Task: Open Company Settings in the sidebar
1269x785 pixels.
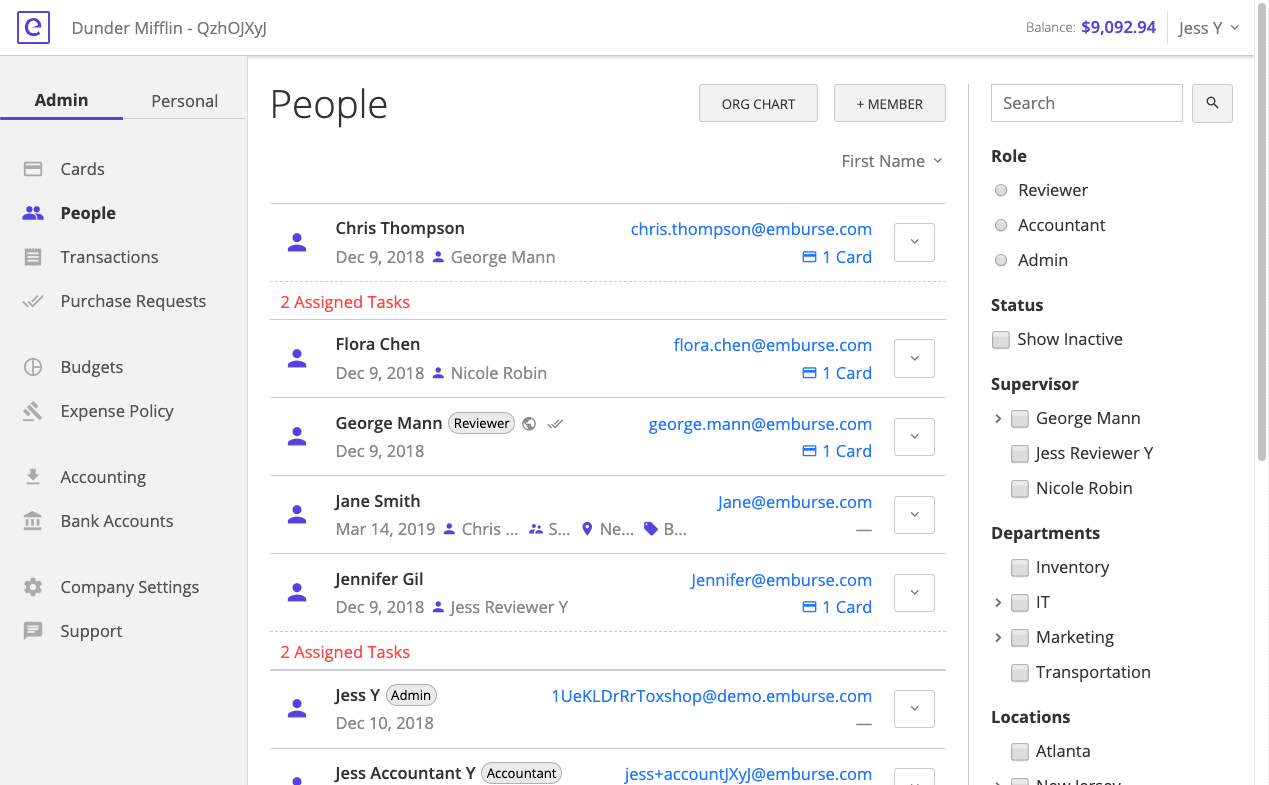Action: tap(130, 587)
